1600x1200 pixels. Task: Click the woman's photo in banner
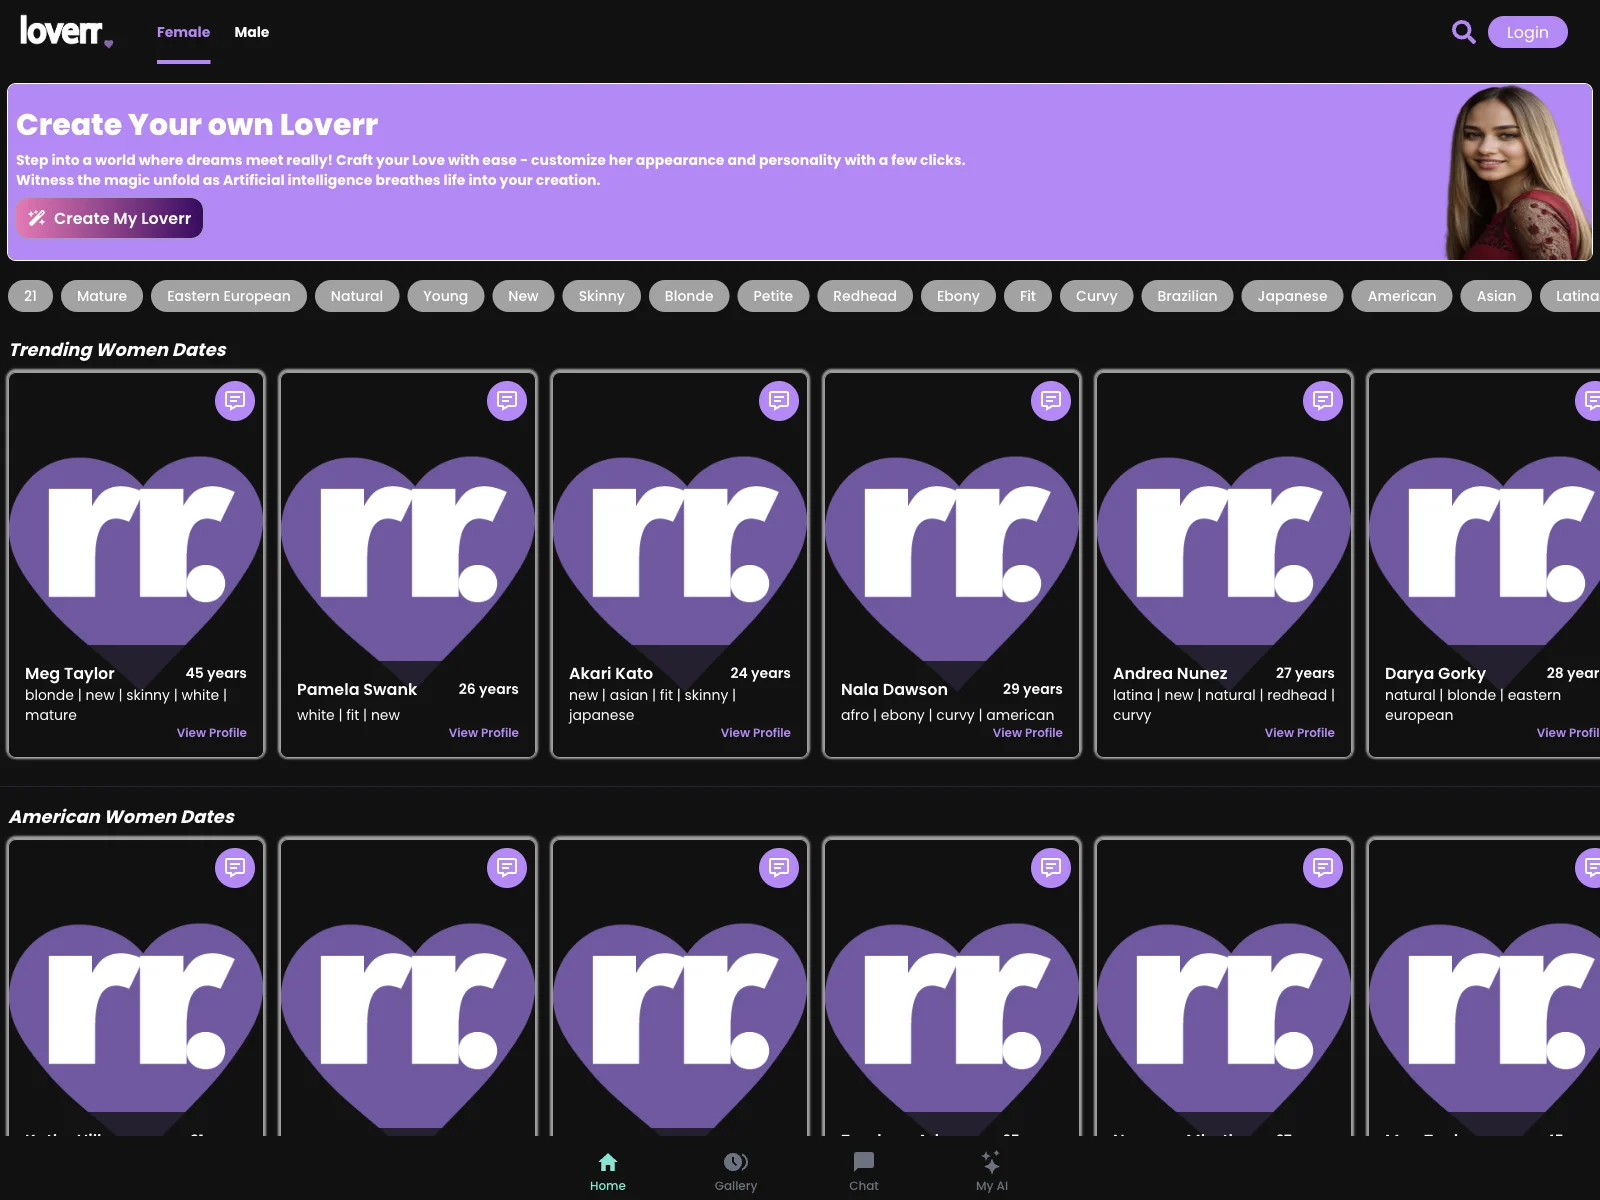(x=1517, y=173)
